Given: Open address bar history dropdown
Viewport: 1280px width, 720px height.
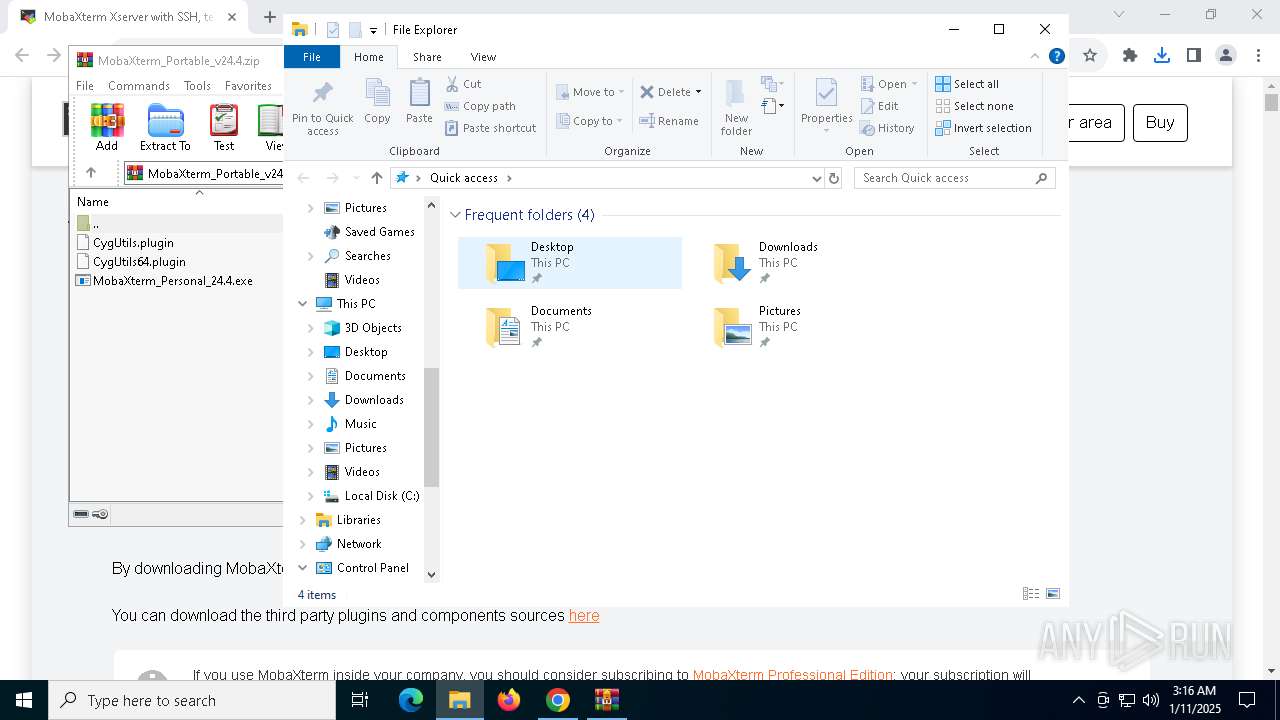Looking at the screenshot, I should coord(817,178).
